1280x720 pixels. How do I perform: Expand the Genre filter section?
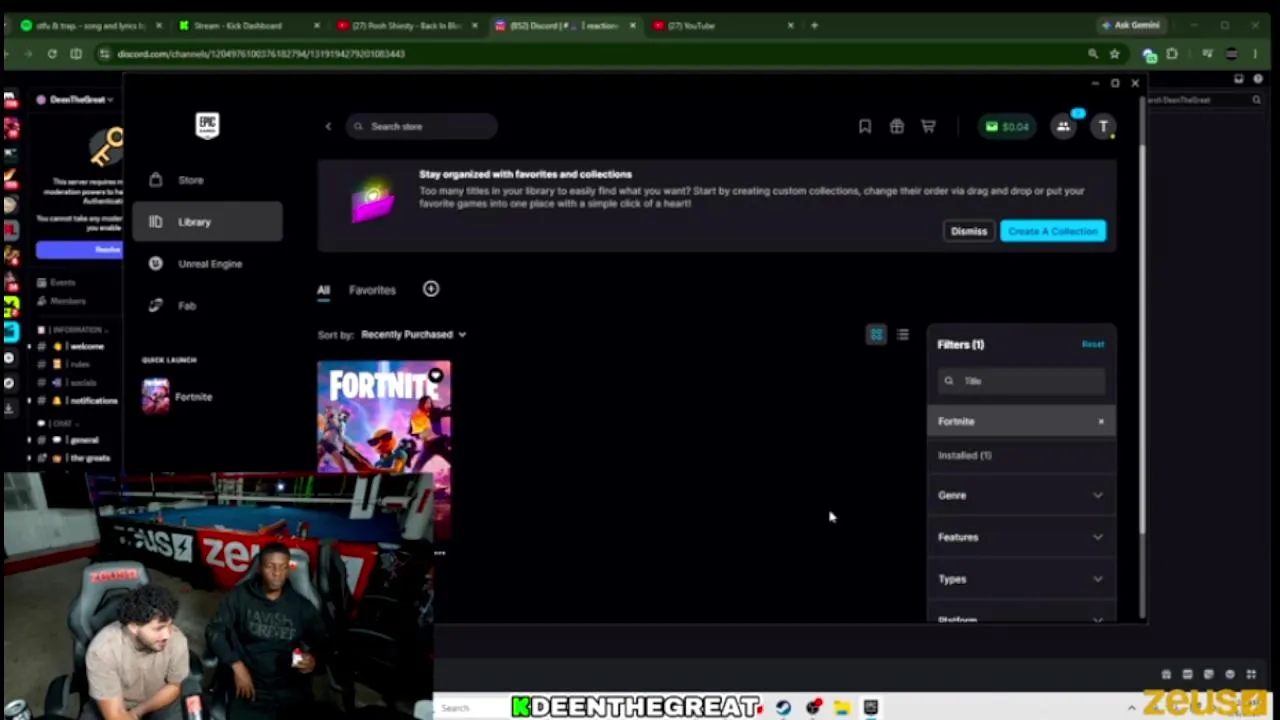tap(1021, 495)
